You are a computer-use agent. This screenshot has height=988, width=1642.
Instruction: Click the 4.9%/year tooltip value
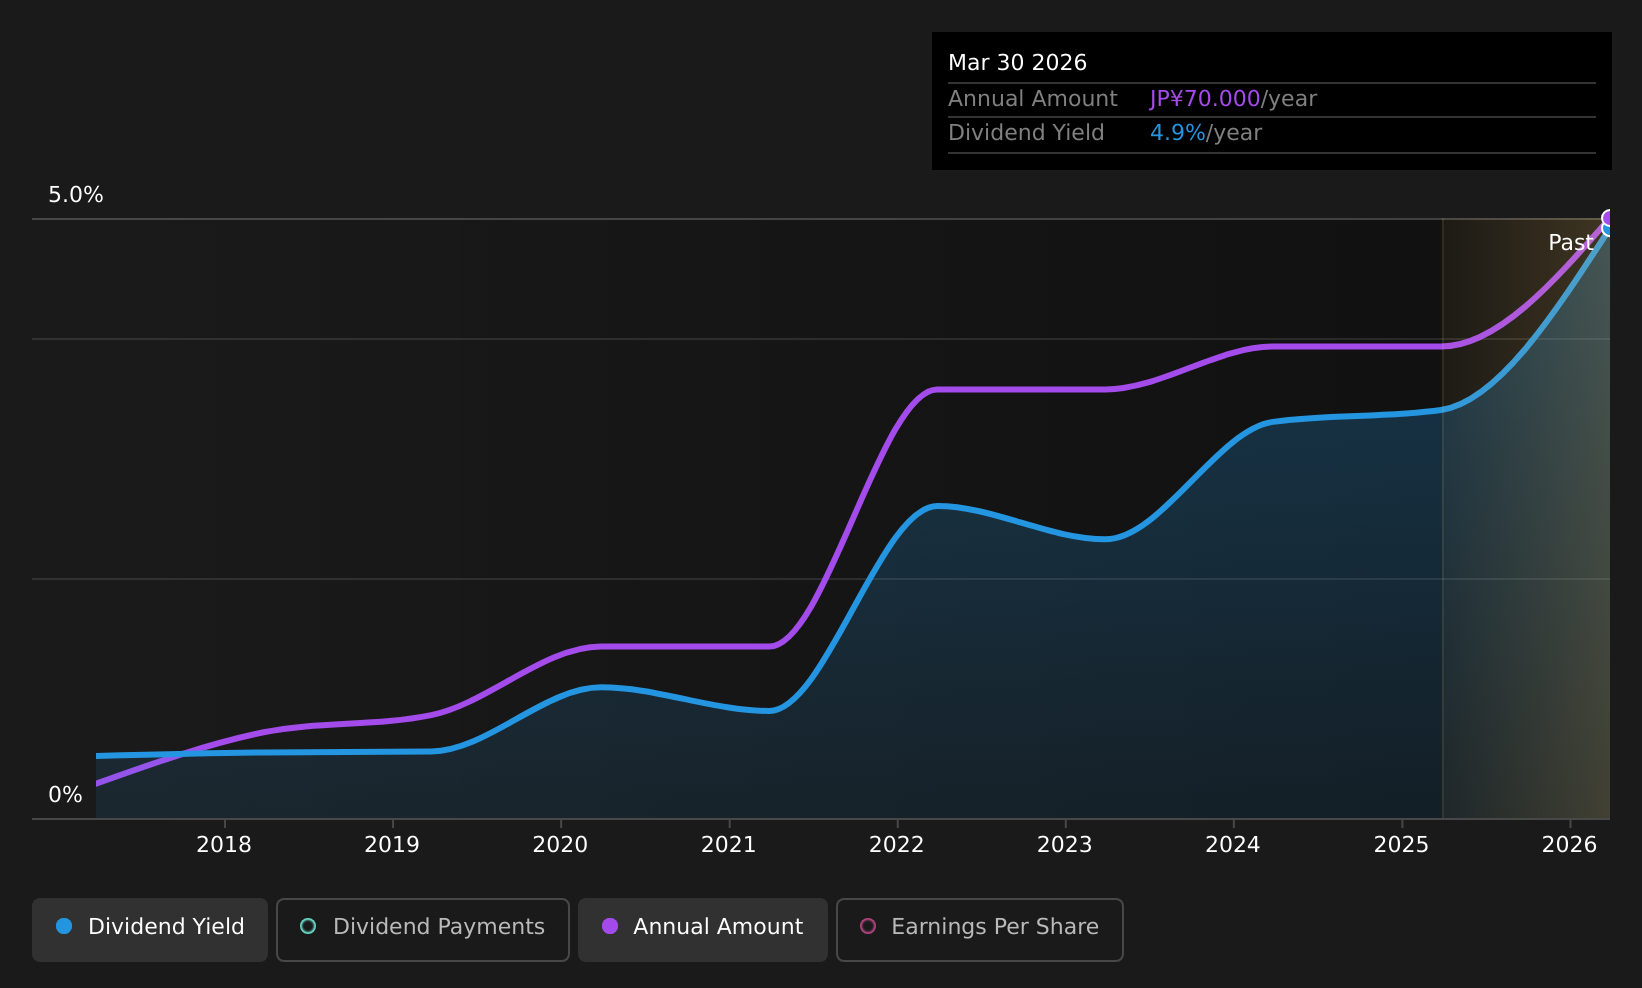pyautogui.click(x=1206, y=133)
